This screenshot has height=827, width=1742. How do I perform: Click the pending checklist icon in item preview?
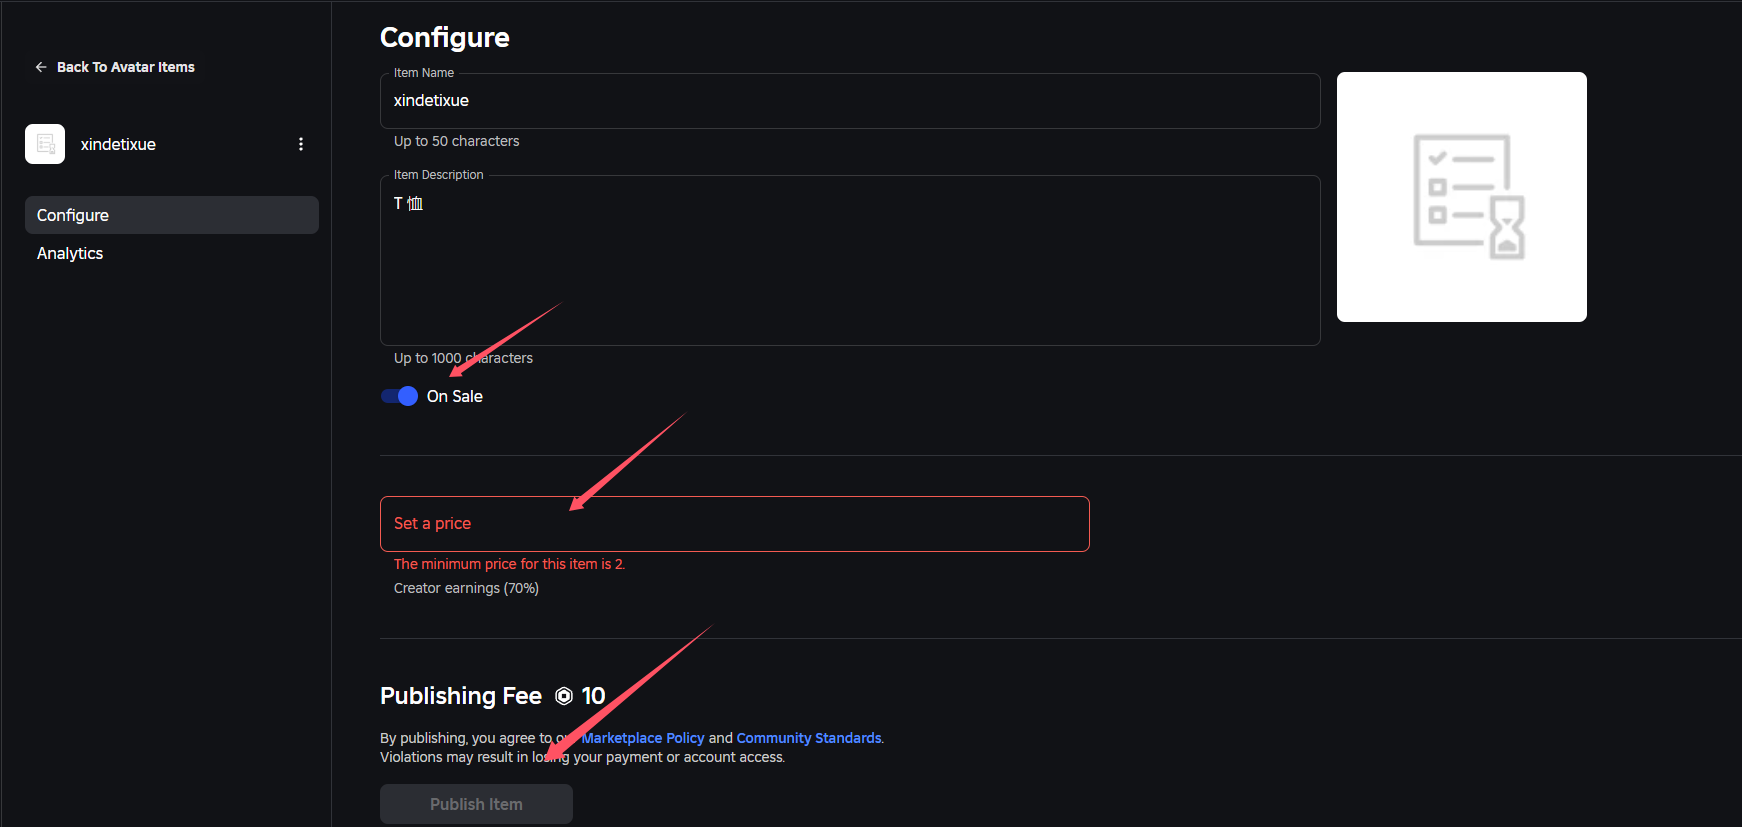tap(1467, 197)
